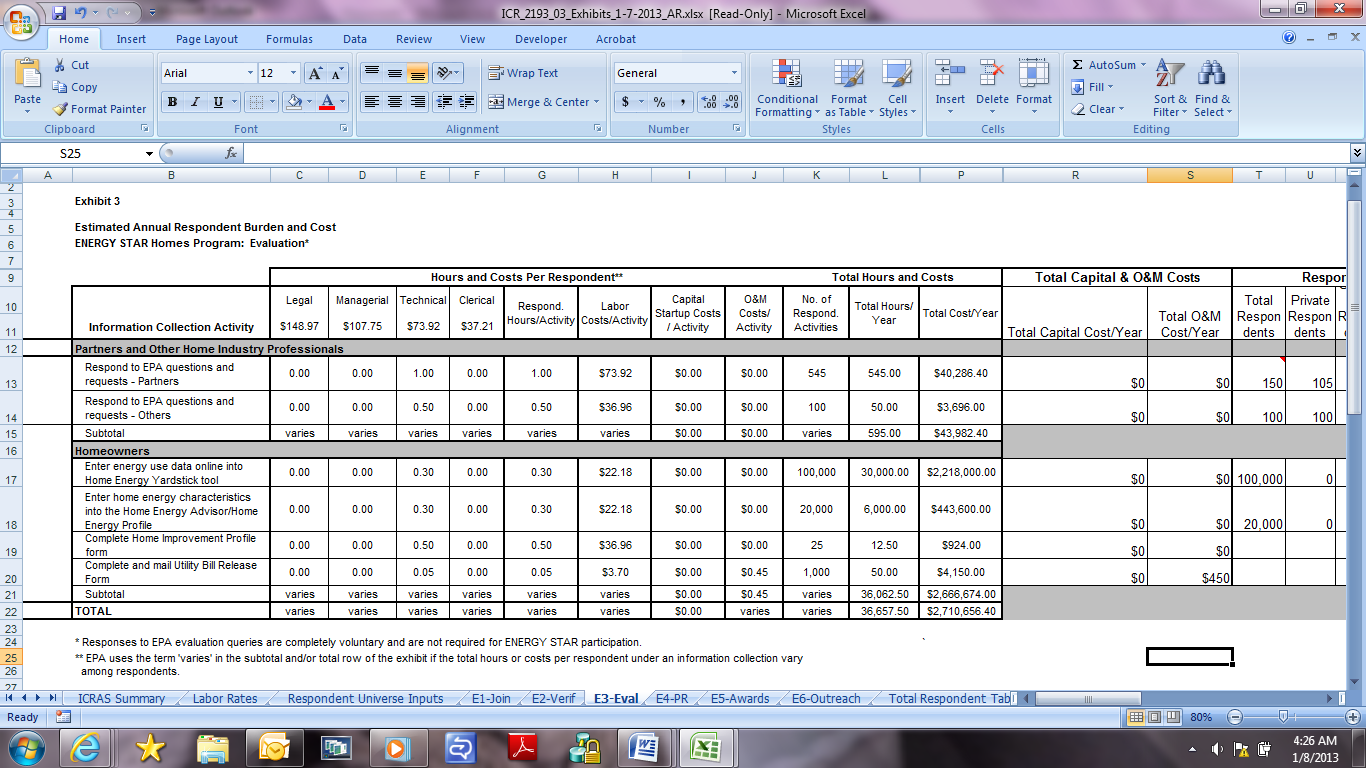This screenshot has height=768, width=1366.
Task: Expand the font name Arial dropdown
Action: 250,73
